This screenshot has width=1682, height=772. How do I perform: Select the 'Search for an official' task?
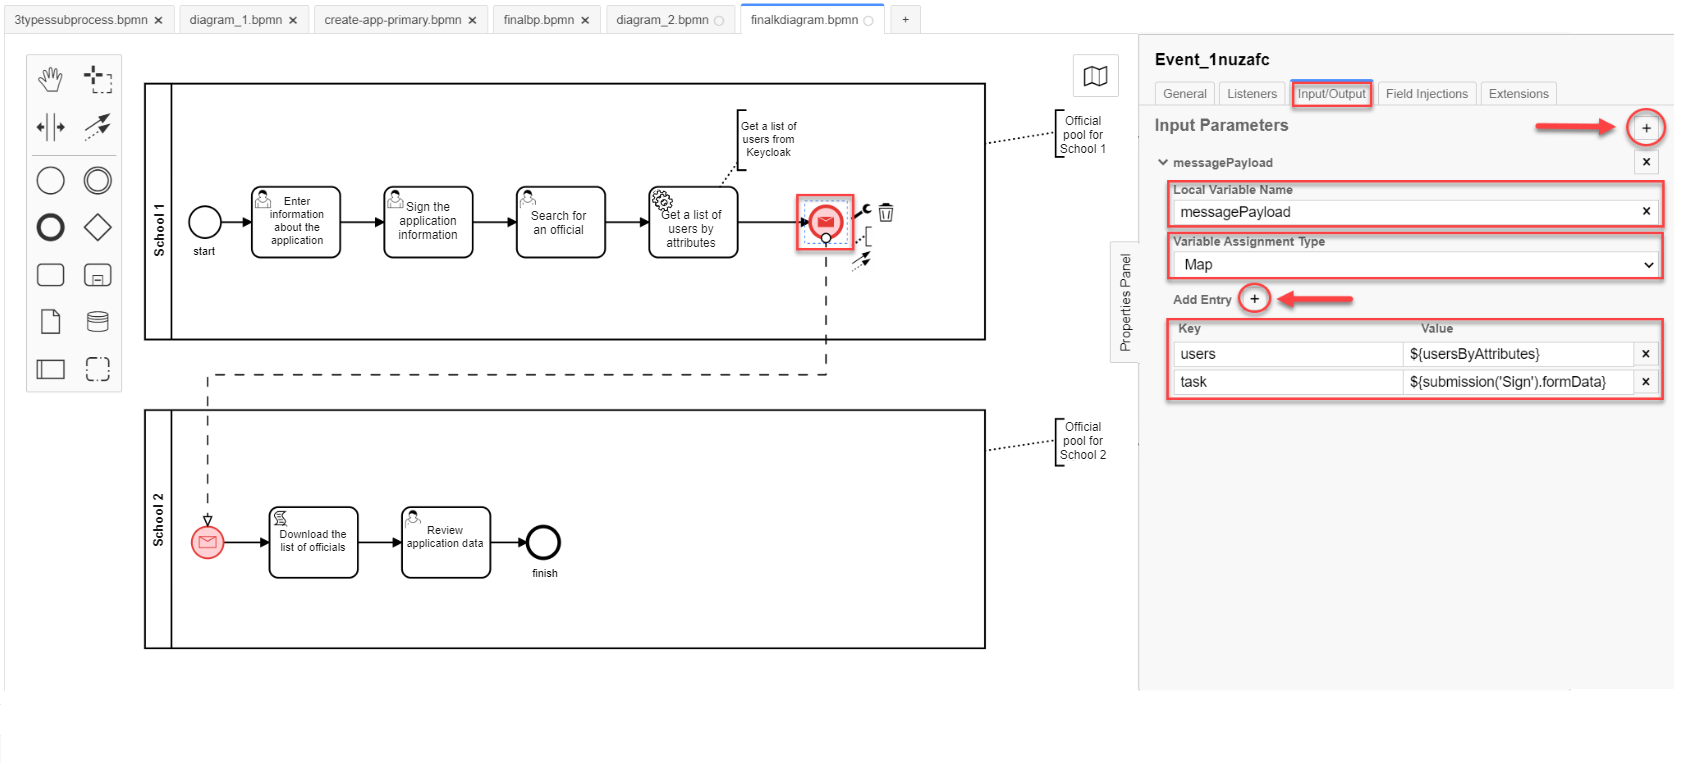tap(560, 222)
